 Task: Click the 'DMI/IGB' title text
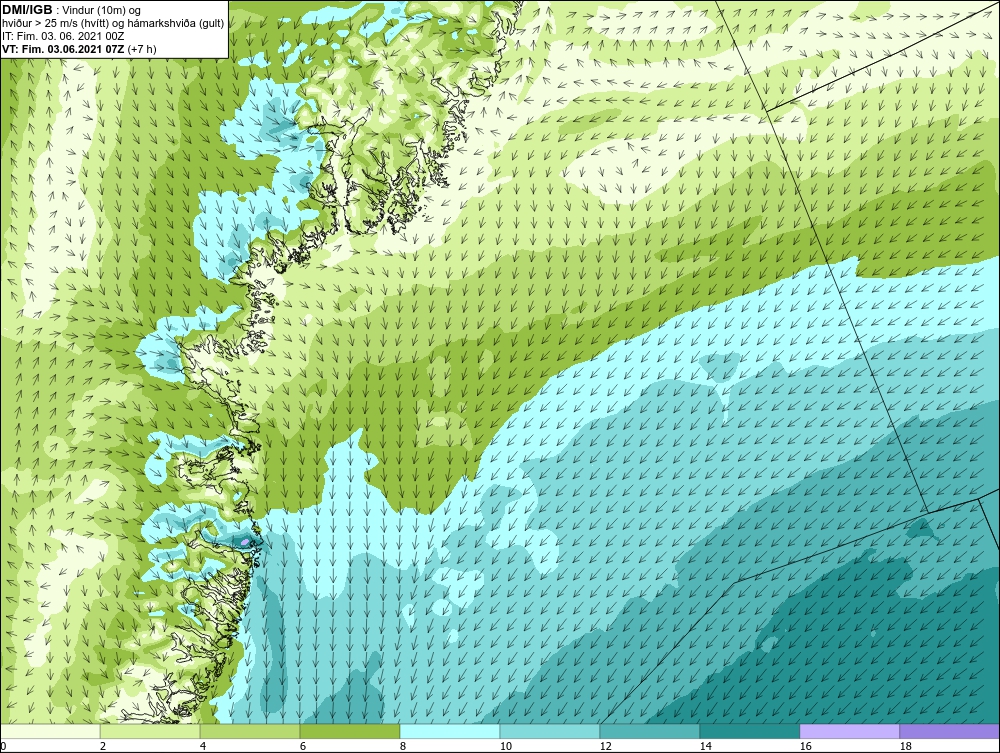pyautogui.click(x=27, y=10)
